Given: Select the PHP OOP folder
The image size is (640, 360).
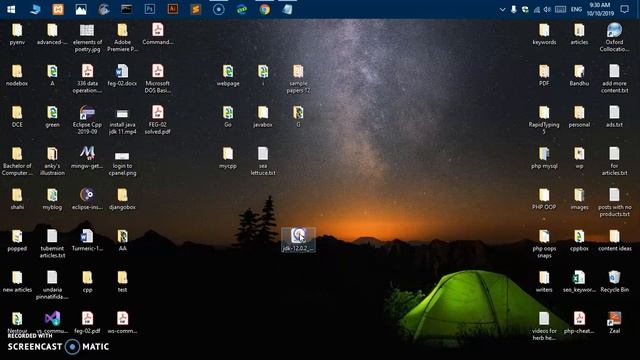Looking at the screenshot, I should (544, 199).
